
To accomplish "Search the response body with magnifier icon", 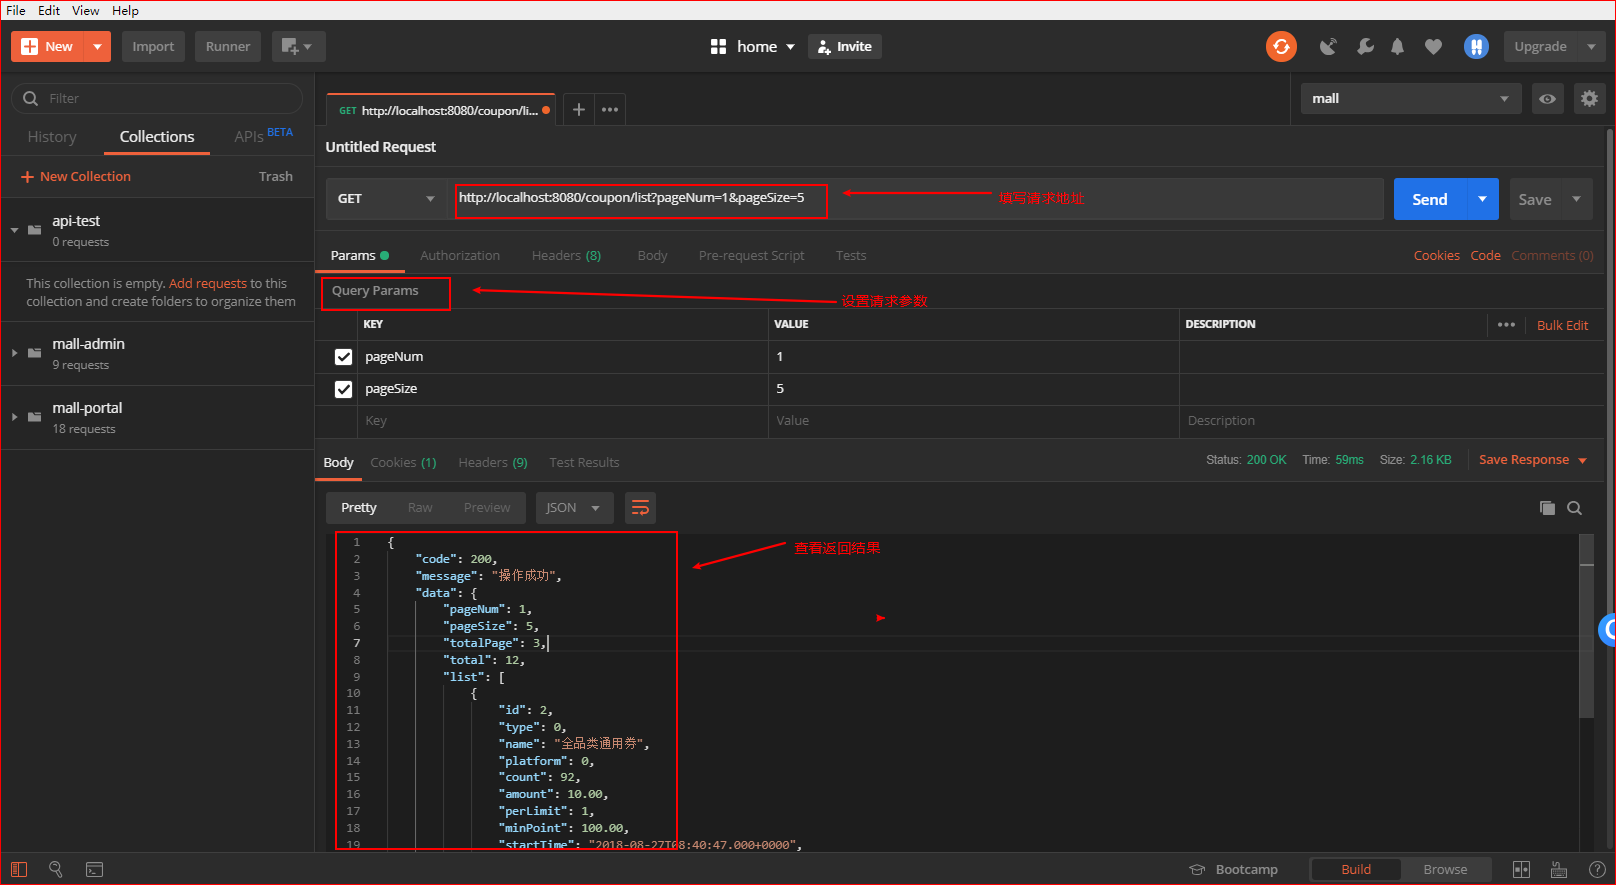I will point(1574,508).
